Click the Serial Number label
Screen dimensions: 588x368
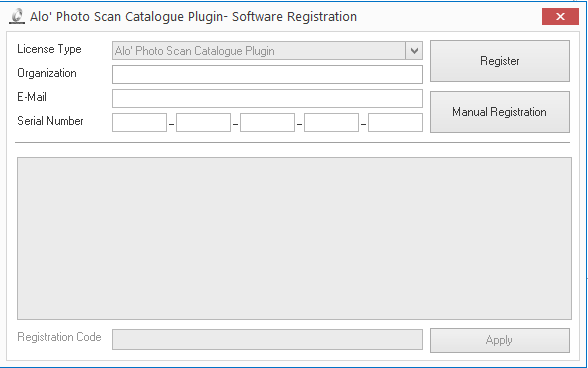[x=50, y=121]
